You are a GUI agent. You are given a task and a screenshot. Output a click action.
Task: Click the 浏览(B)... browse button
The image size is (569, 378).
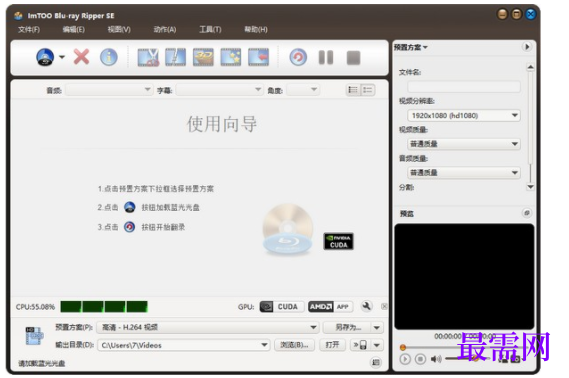click(294, 345)
